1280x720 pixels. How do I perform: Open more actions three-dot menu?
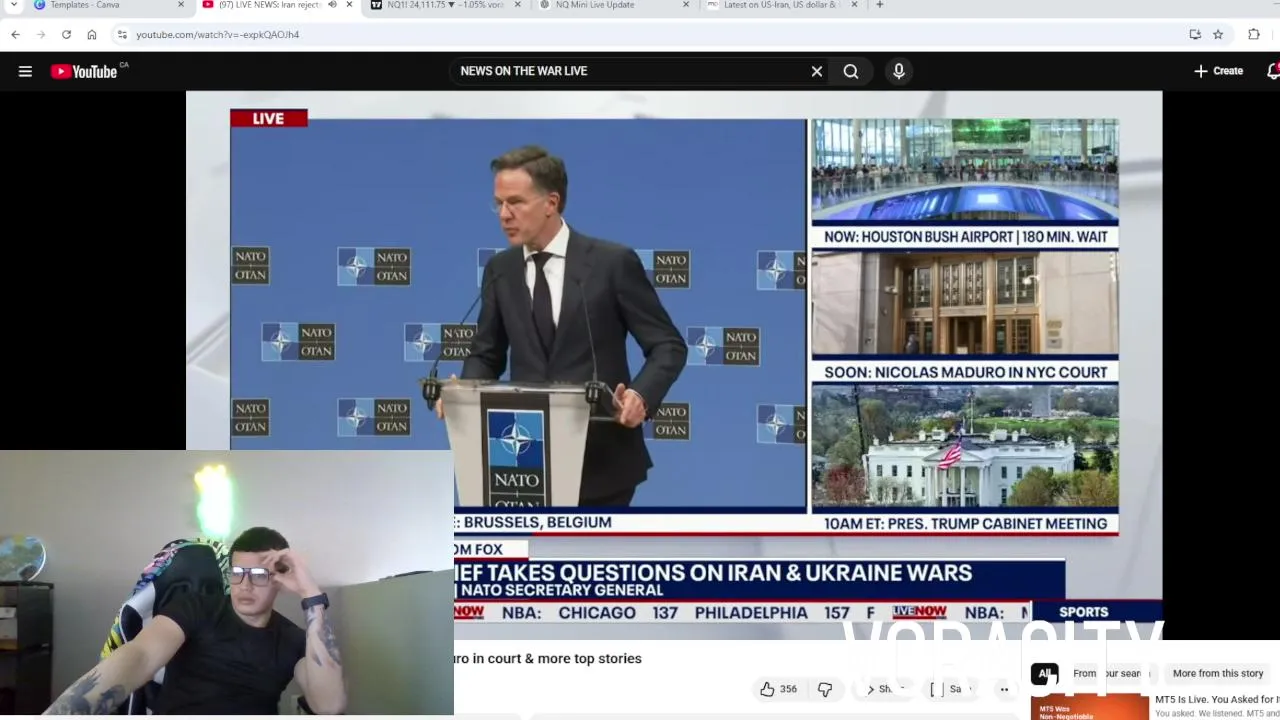[1004, 689]
